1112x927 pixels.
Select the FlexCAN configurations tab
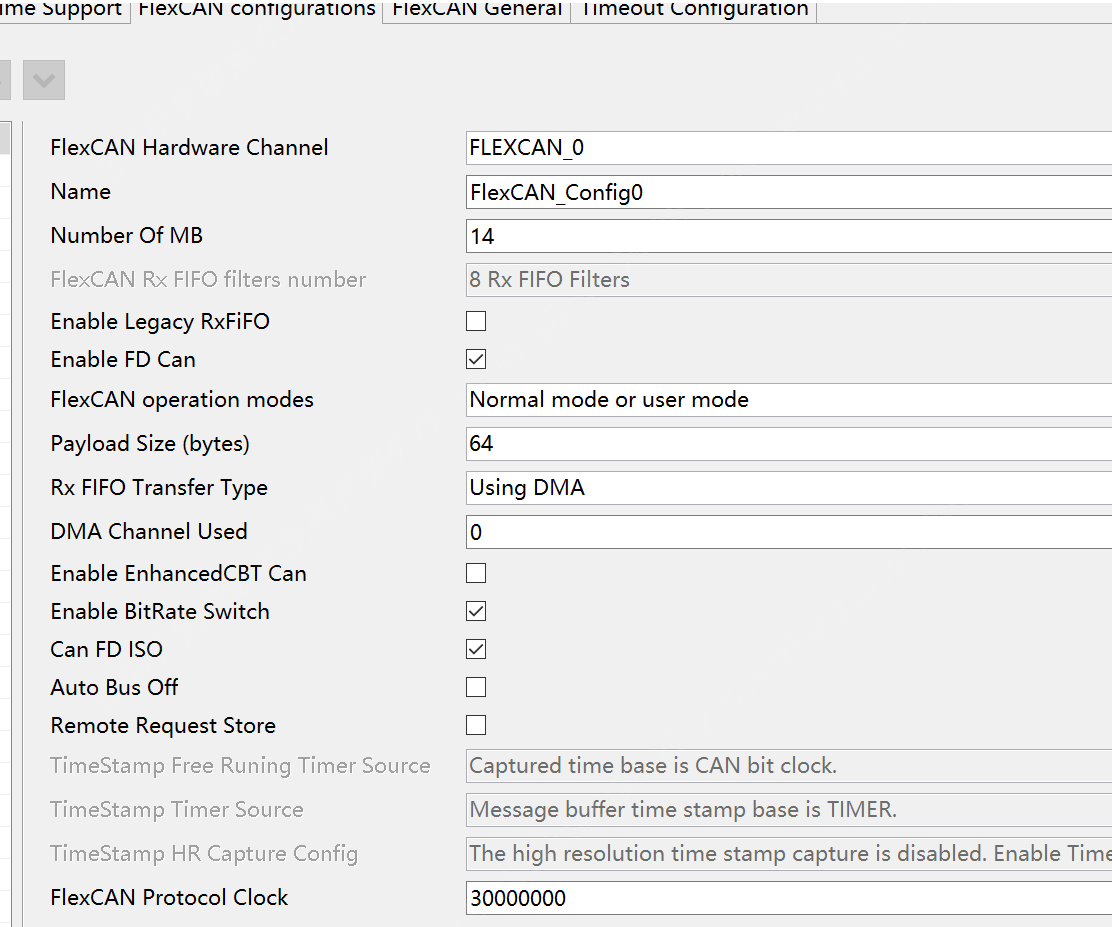(x=257, y=10)
